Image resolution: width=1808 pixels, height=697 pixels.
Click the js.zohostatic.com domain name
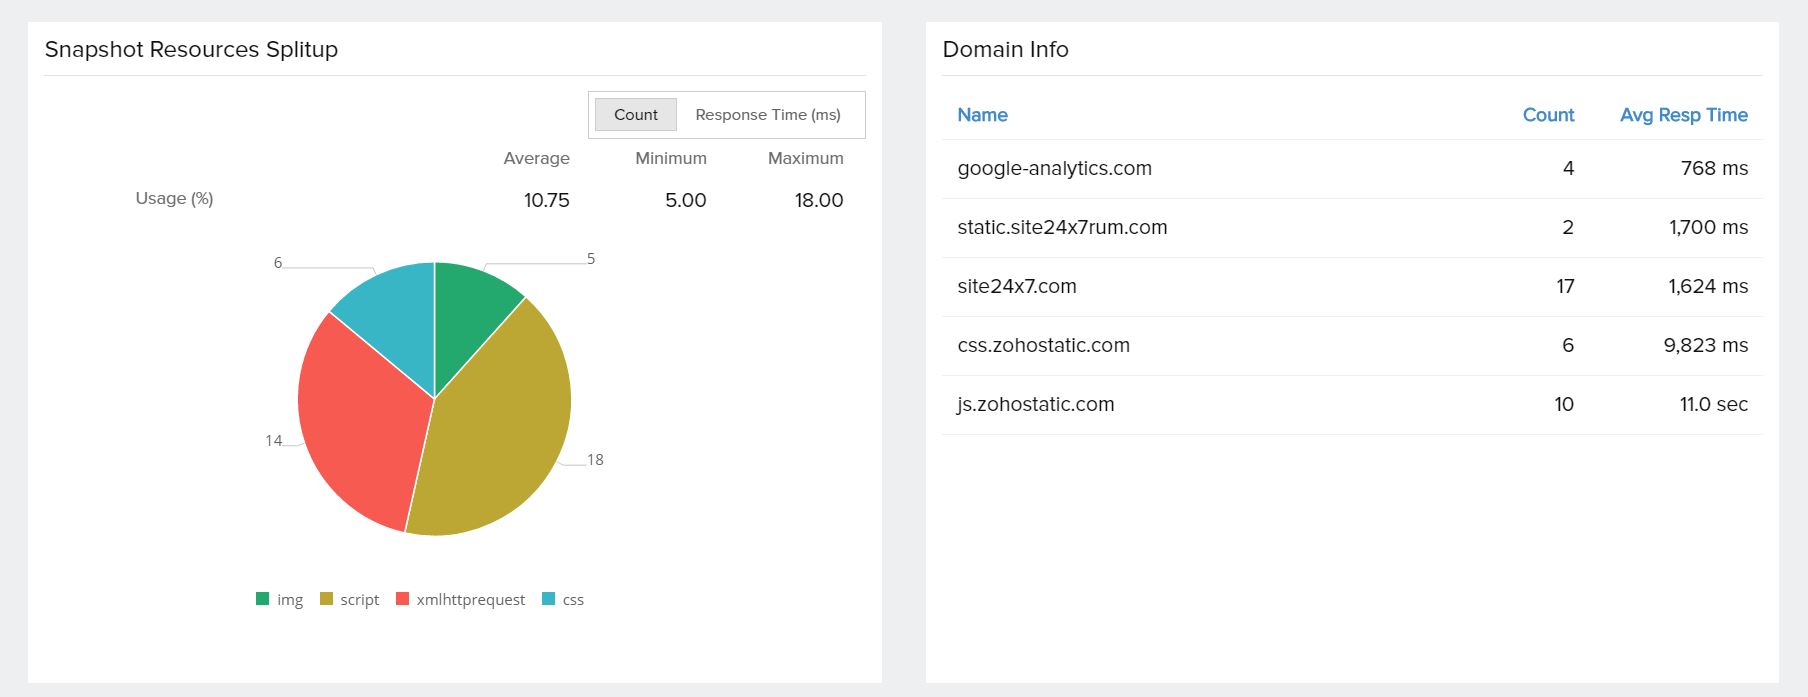1035,405
